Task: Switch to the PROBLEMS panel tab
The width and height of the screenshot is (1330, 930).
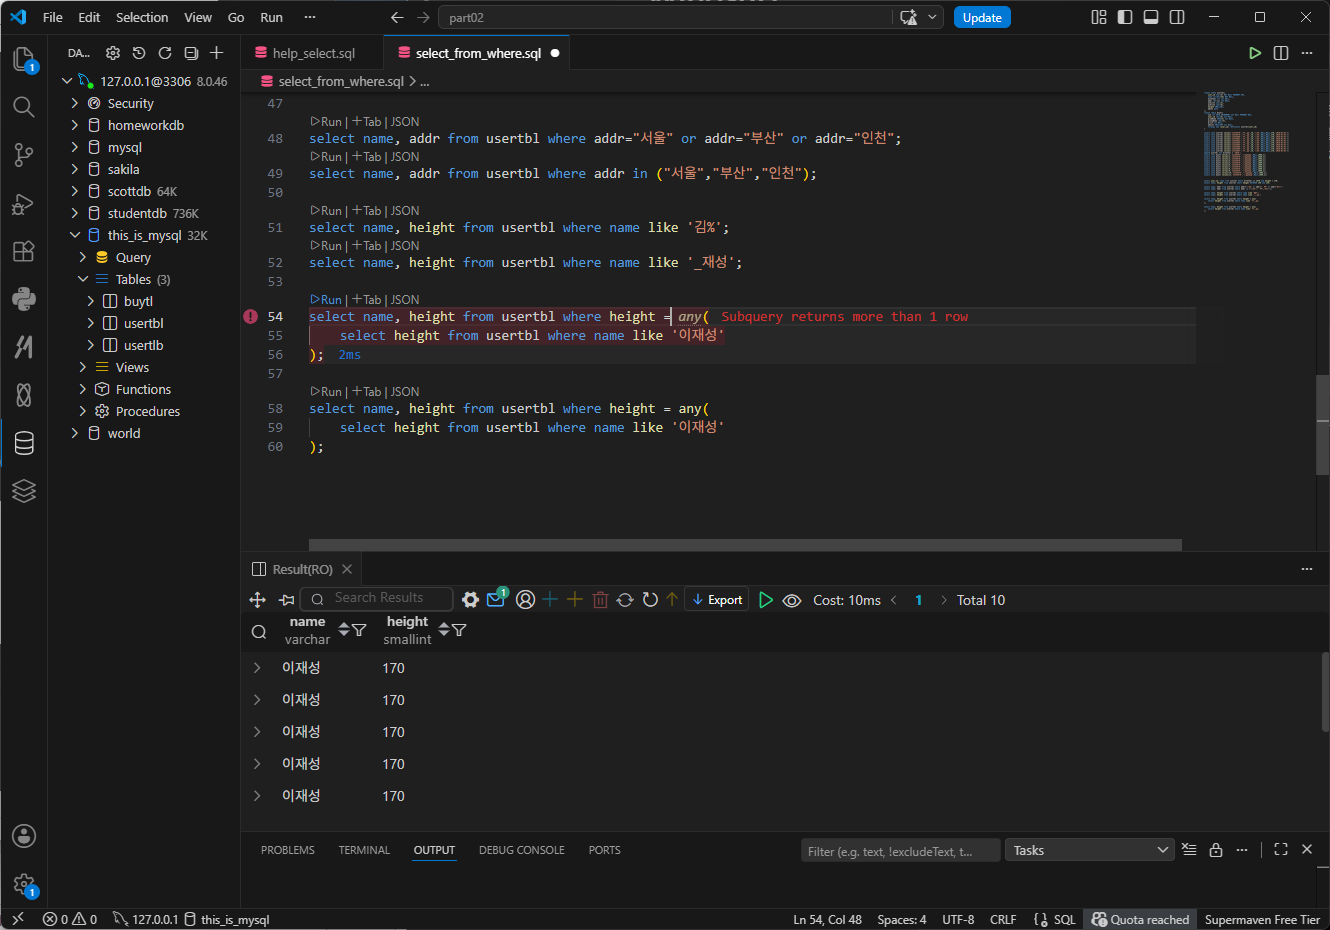Action: tap(288, 850)
